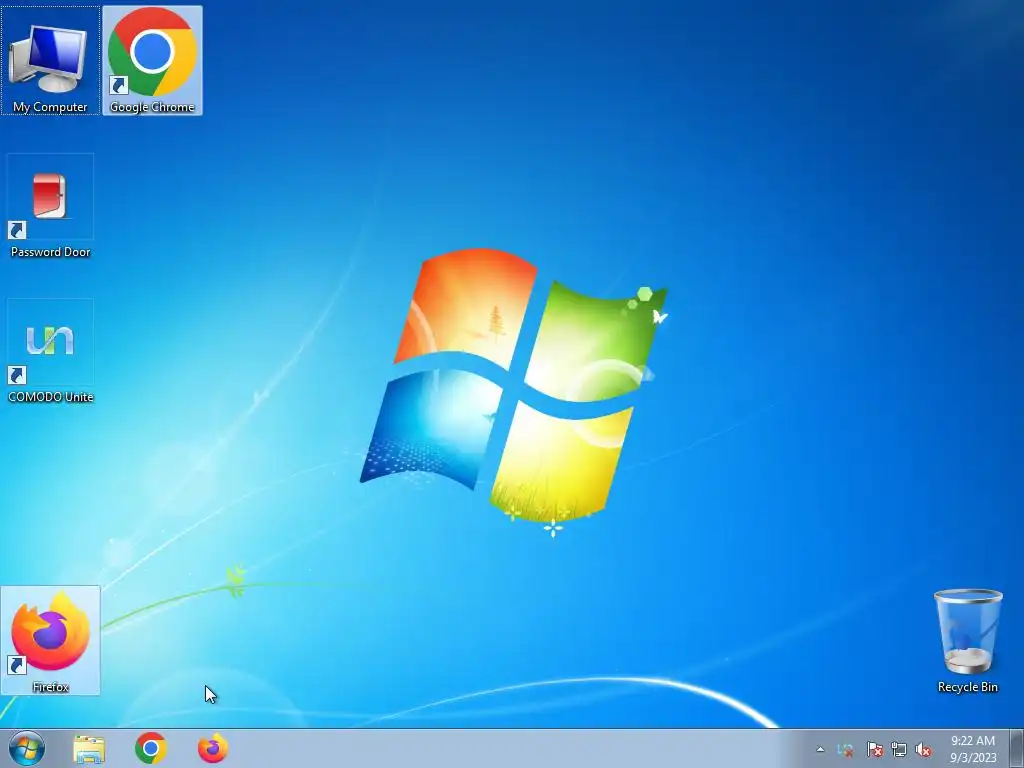Select the Recycle Bin desktop icon
The height and width of the screenshot is (768, 1024).
967,640
